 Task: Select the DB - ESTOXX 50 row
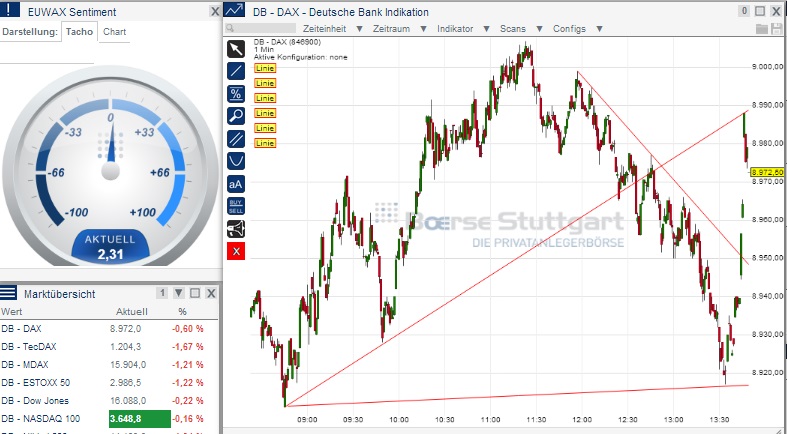(x=109, y=383)
